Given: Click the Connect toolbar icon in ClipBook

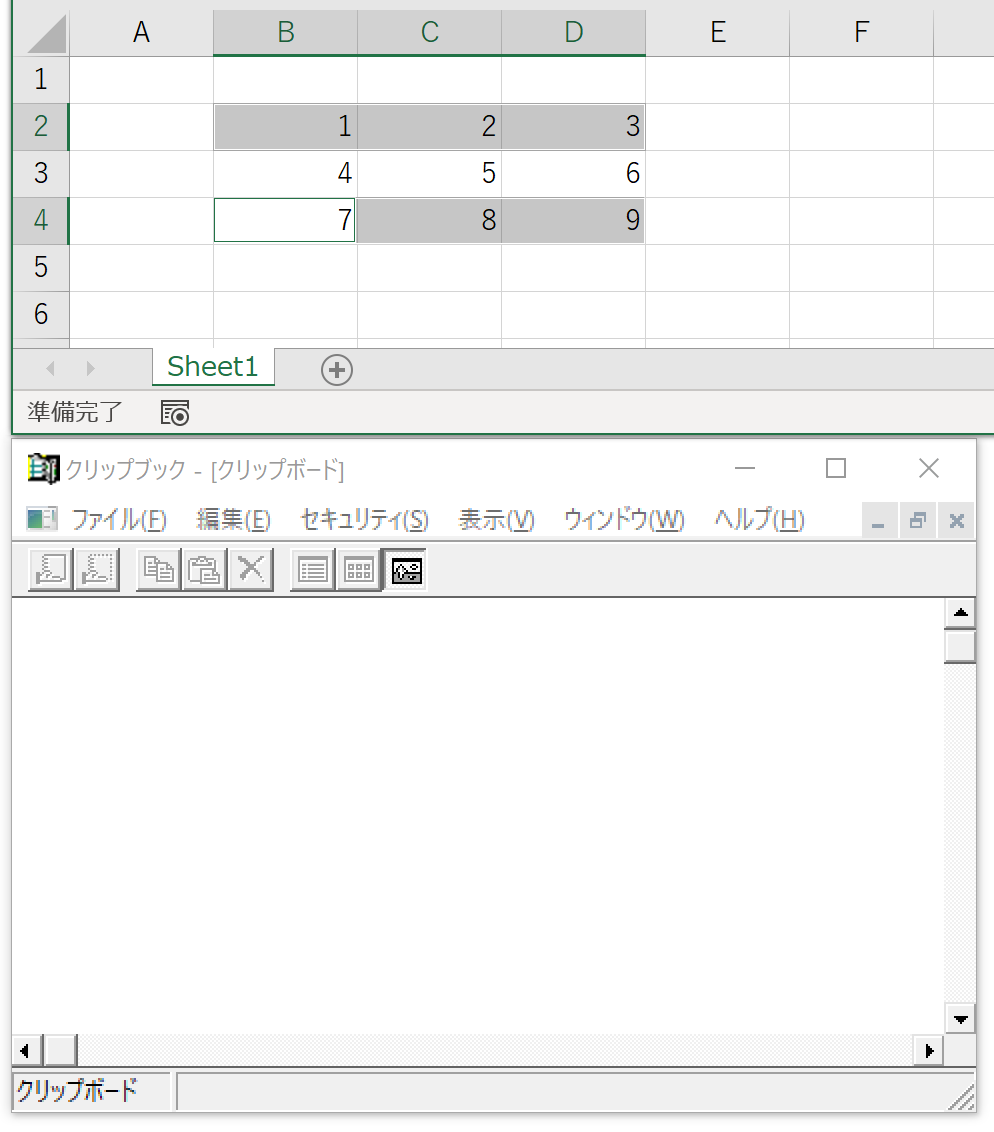Looking at the screenshot, I should (x=51, y=570).
